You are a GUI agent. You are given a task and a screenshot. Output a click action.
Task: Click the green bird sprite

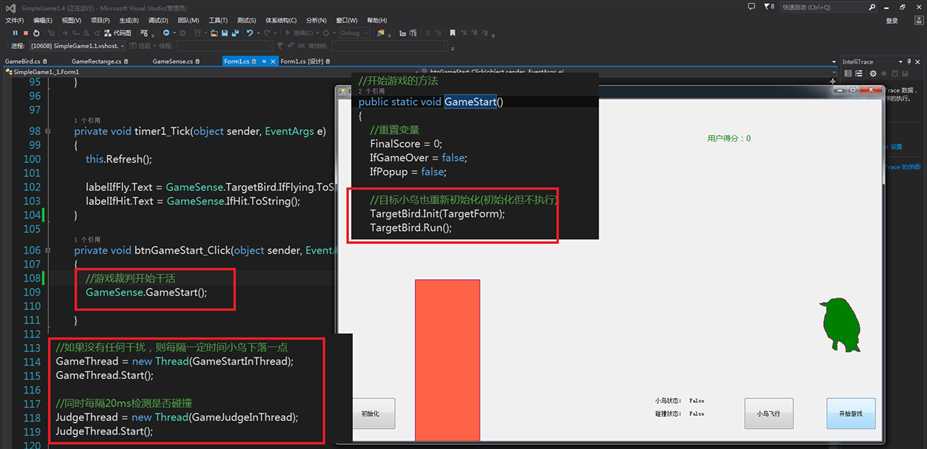click(840, 325)
